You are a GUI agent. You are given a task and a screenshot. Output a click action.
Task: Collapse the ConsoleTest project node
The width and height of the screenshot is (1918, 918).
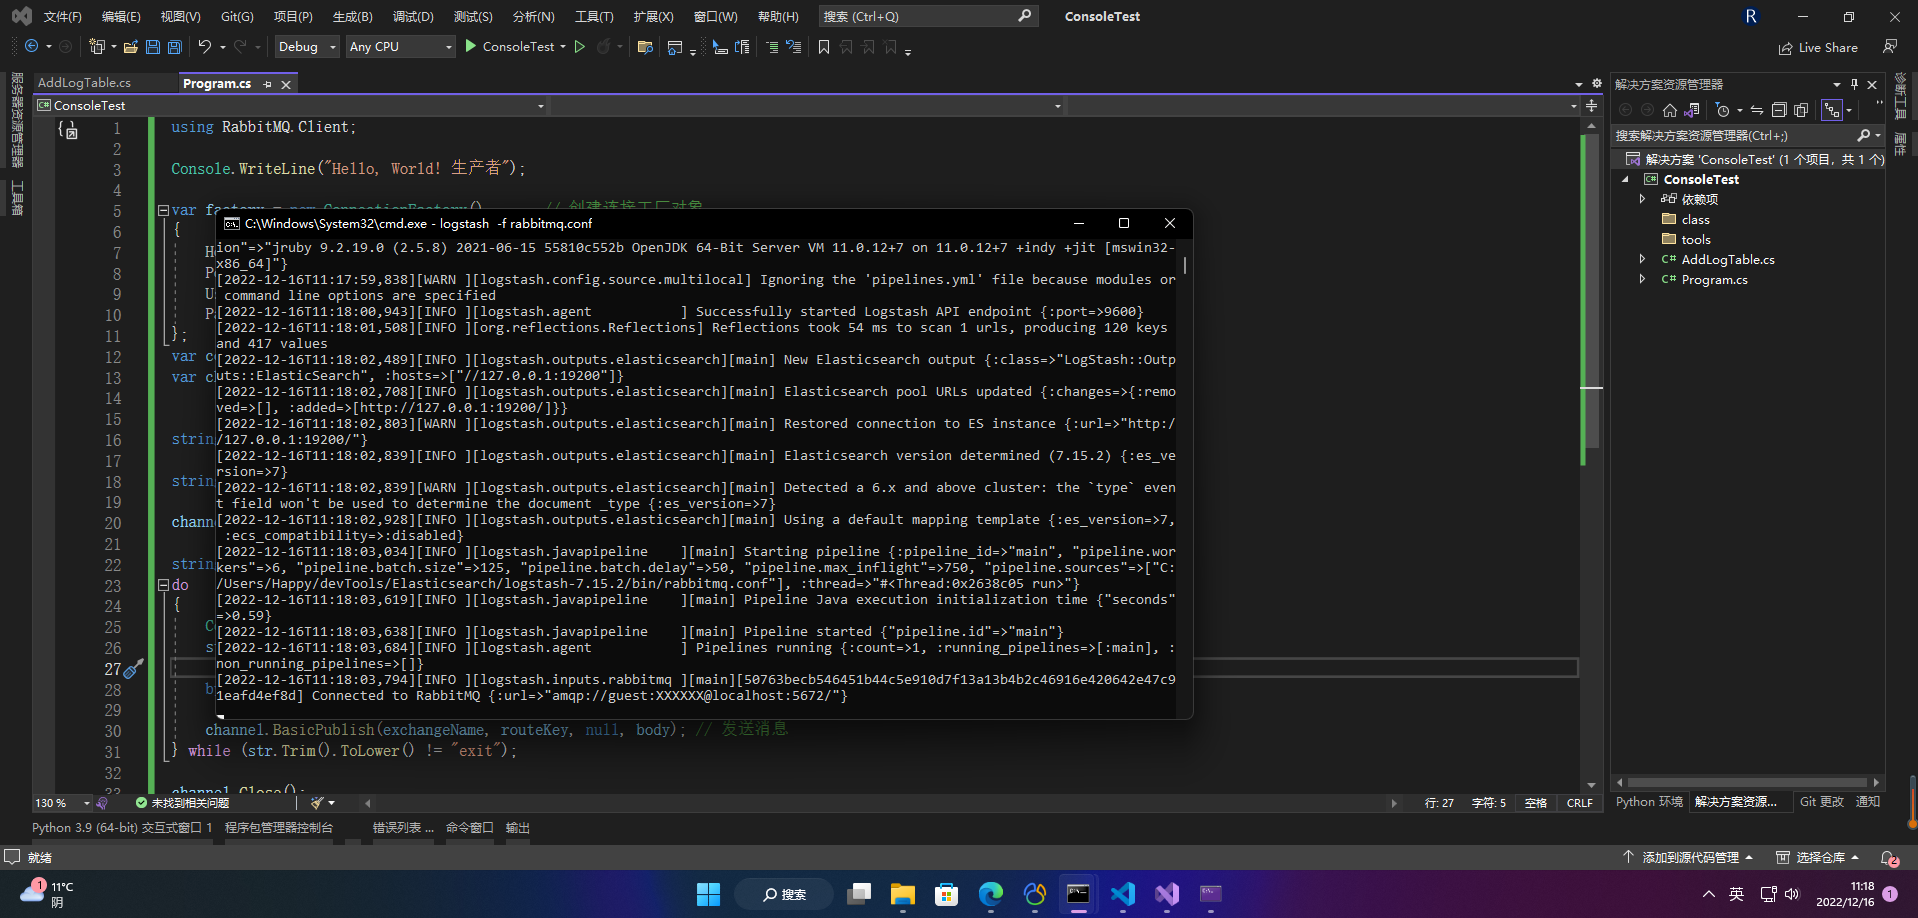(x=1626, y=179)
